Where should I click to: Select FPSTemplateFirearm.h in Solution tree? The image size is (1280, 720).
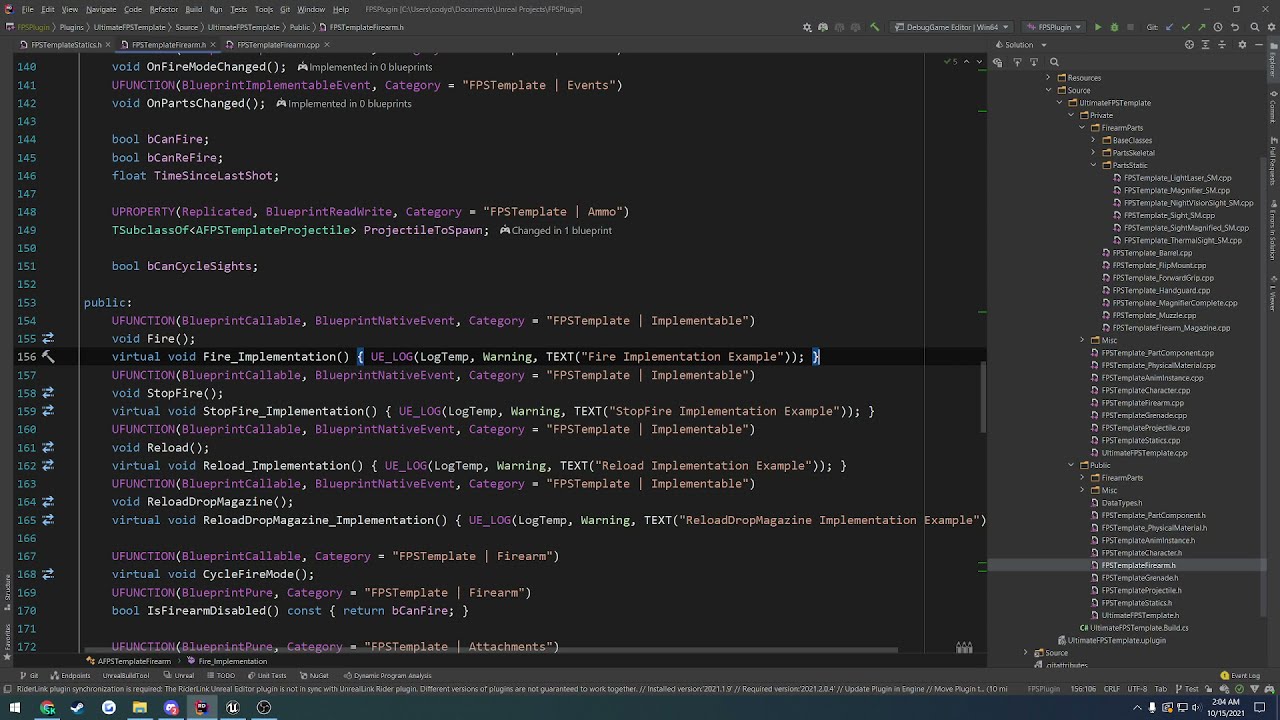pos(1138,565)
